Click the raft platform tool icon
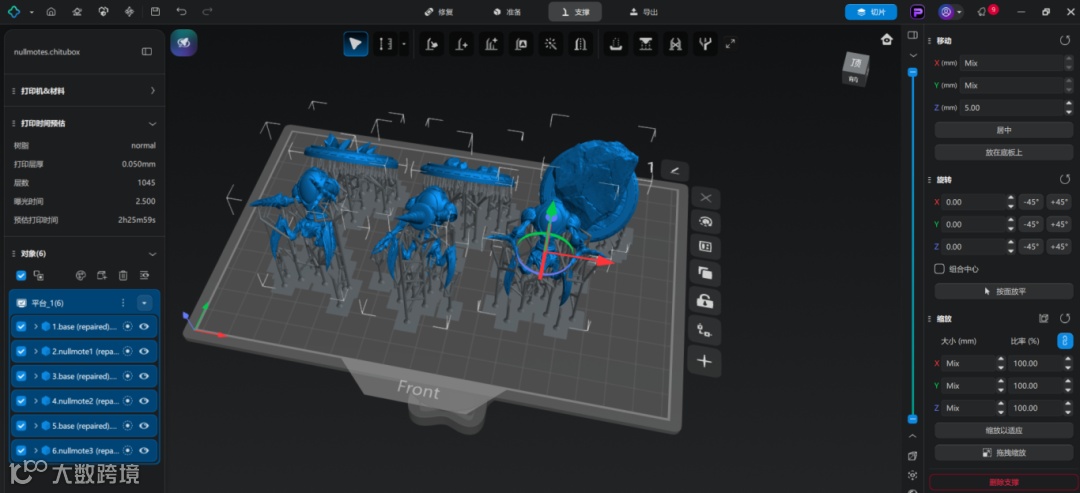 coord(616,44)
